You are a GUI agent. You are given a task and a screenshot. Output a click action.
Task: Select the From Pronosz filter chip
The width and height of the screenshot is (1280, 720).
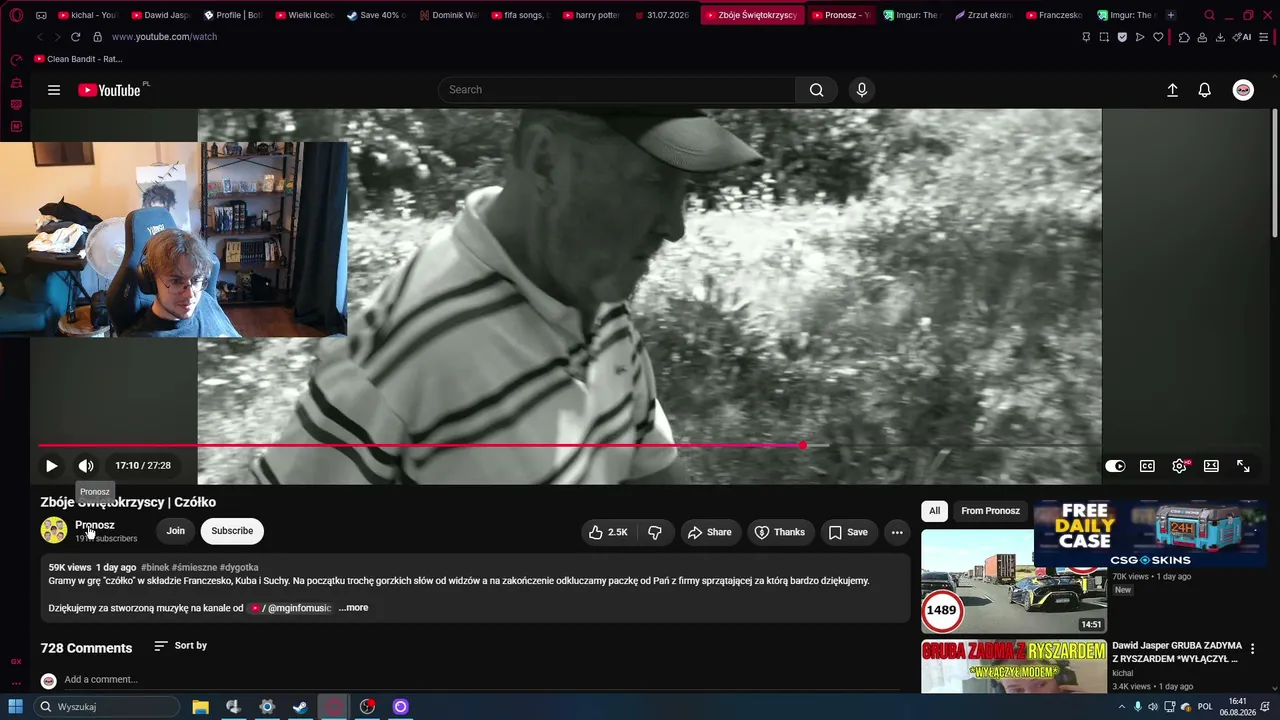click(x=990, y=511)
